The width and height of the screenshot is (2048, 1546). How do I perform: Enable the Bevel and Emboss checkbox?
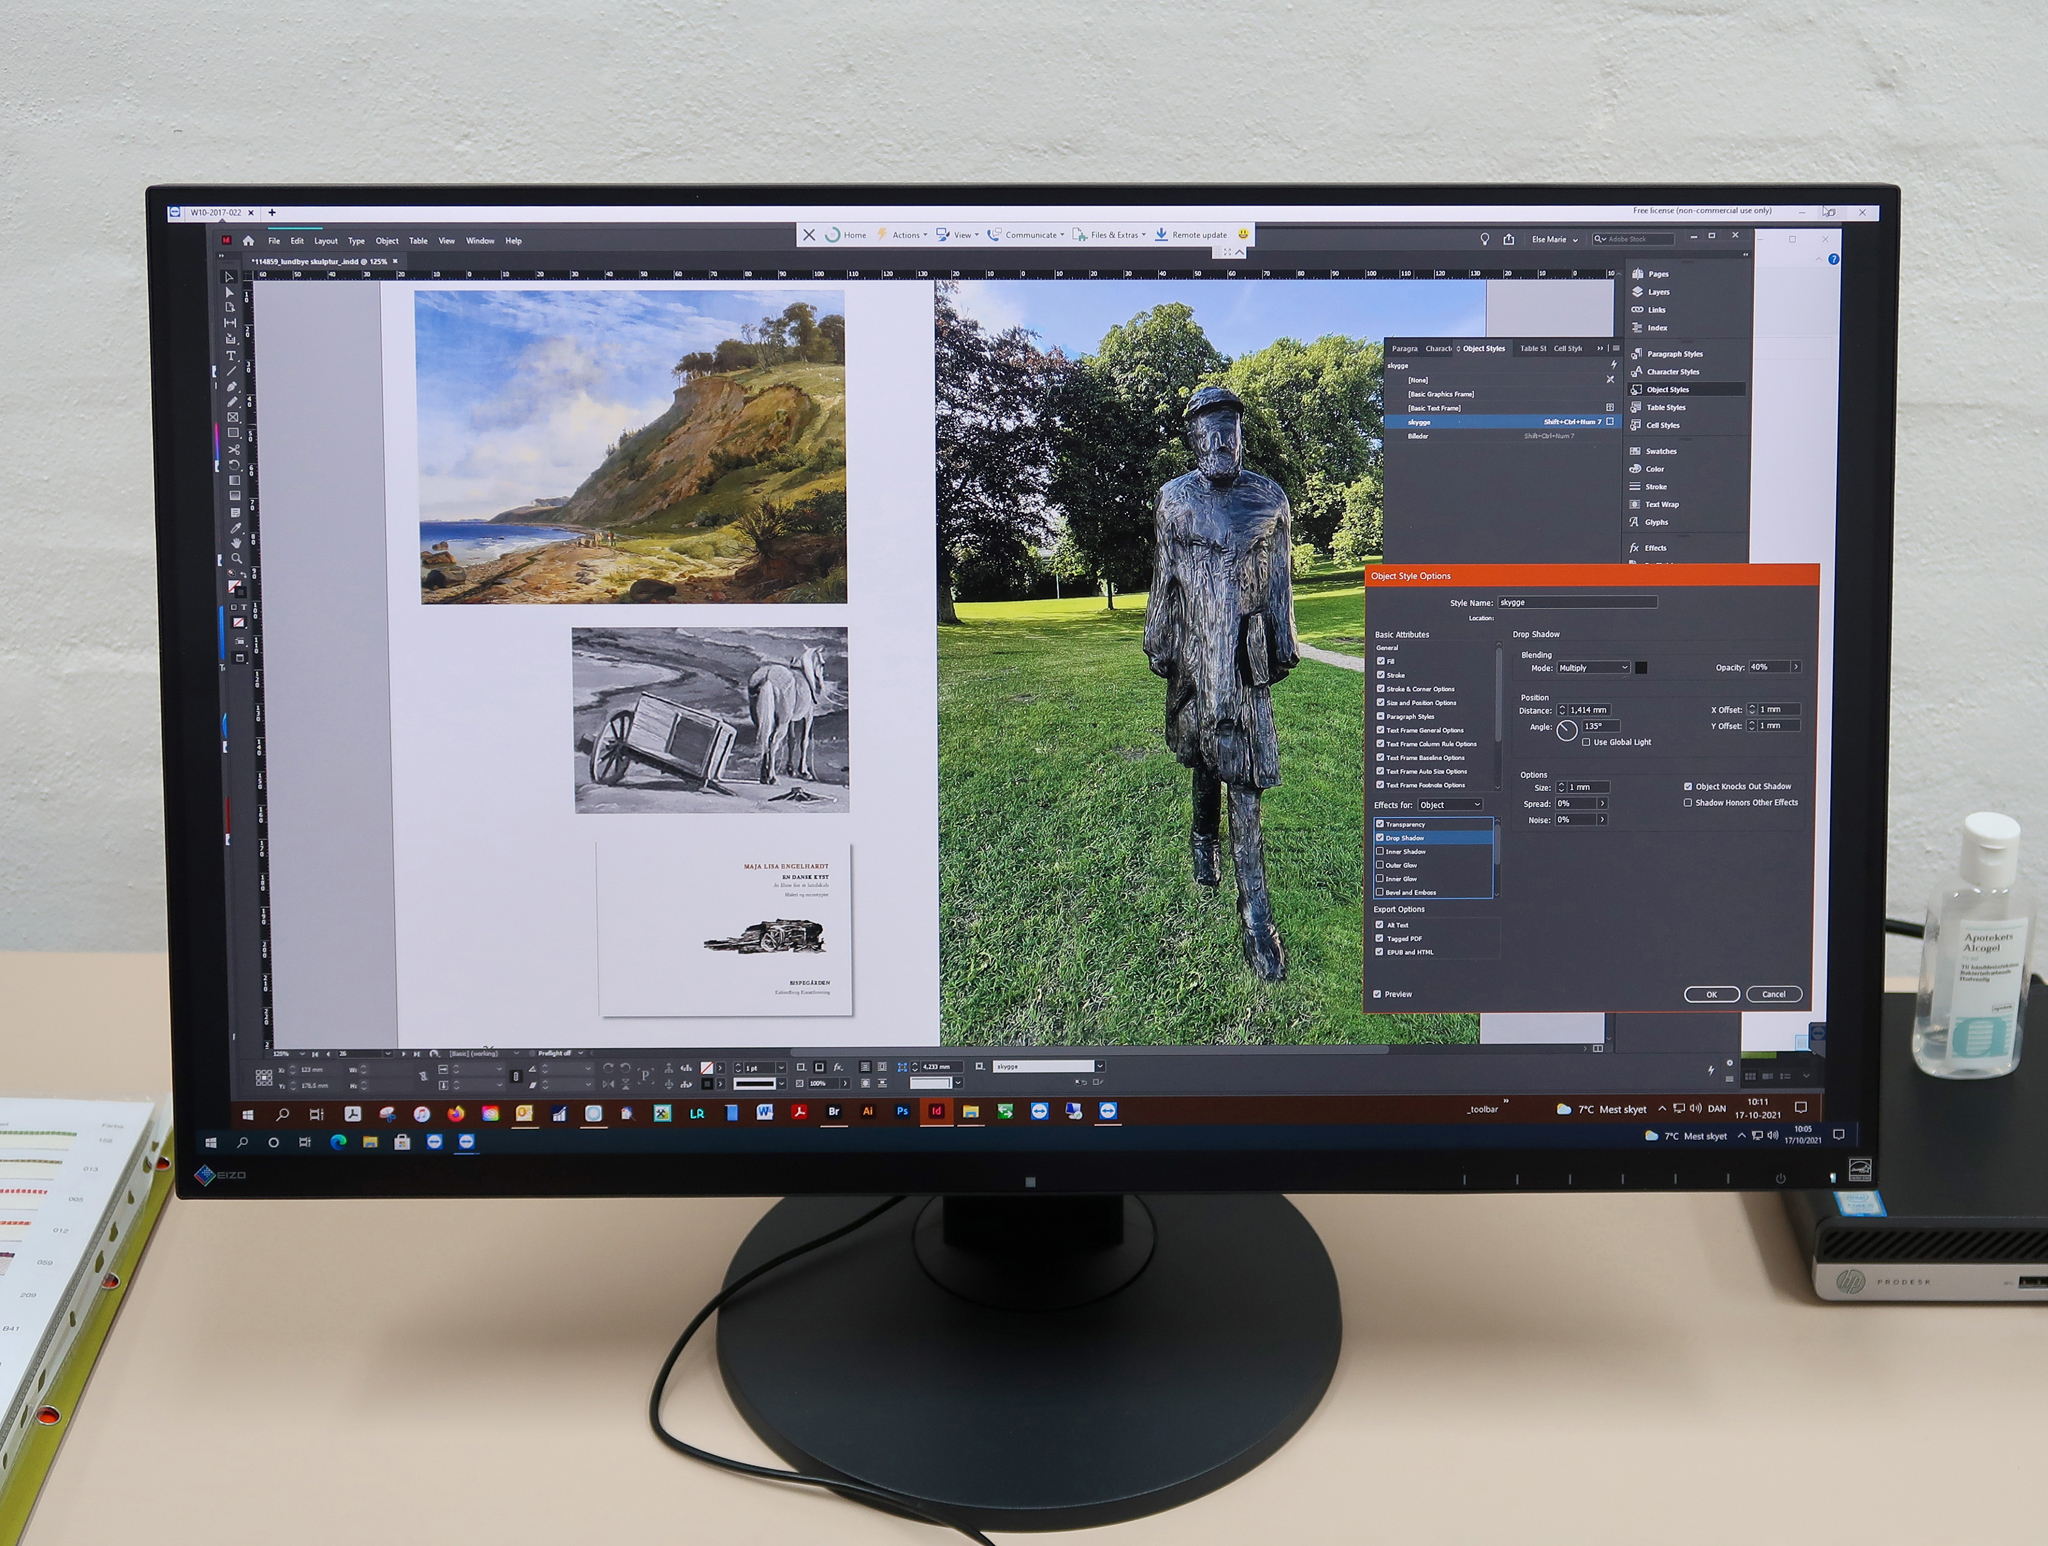tap(1380, 892)
